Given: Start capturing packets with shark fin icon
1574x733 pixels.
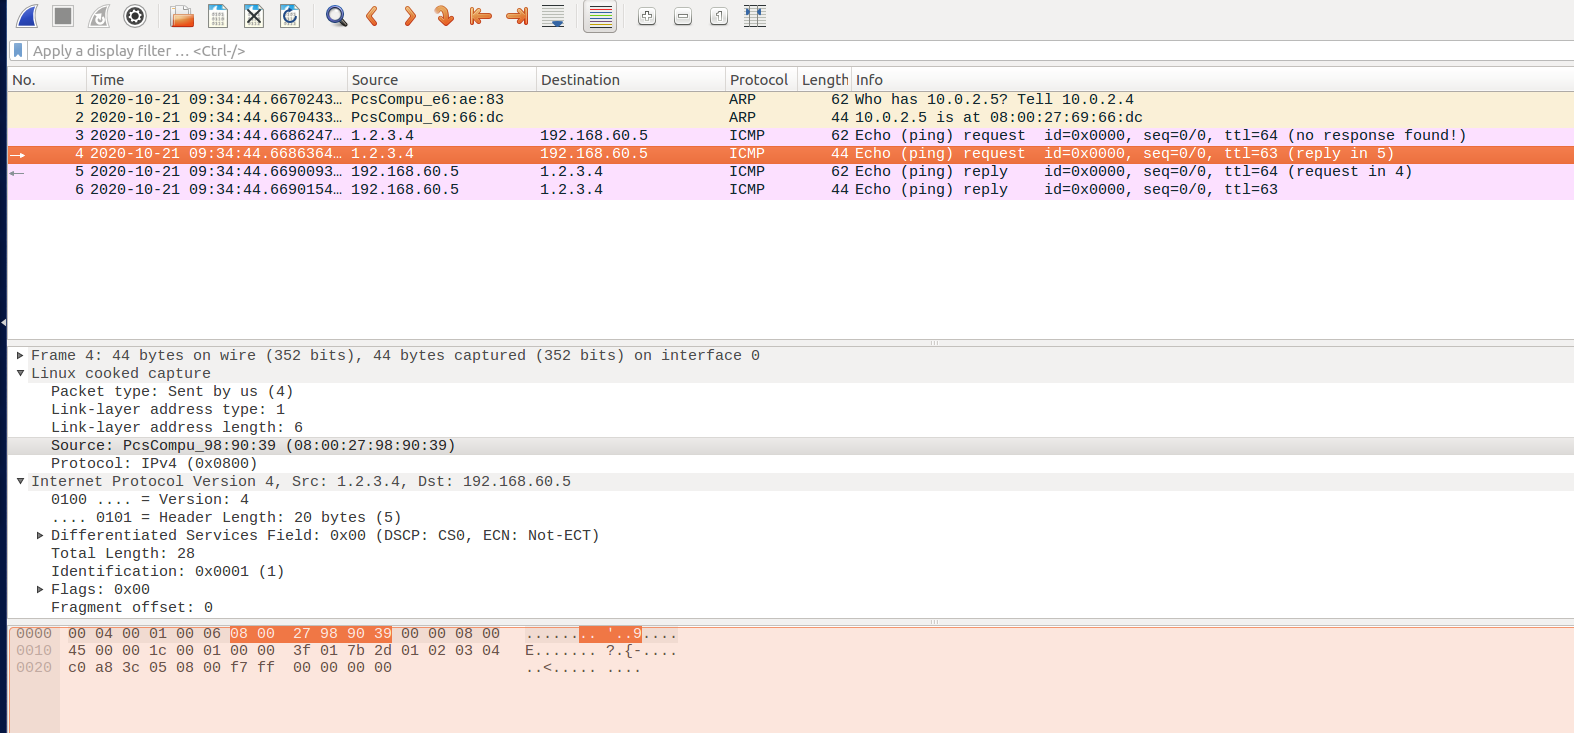Looking at the screenshot, I should (x=27, y=16).
